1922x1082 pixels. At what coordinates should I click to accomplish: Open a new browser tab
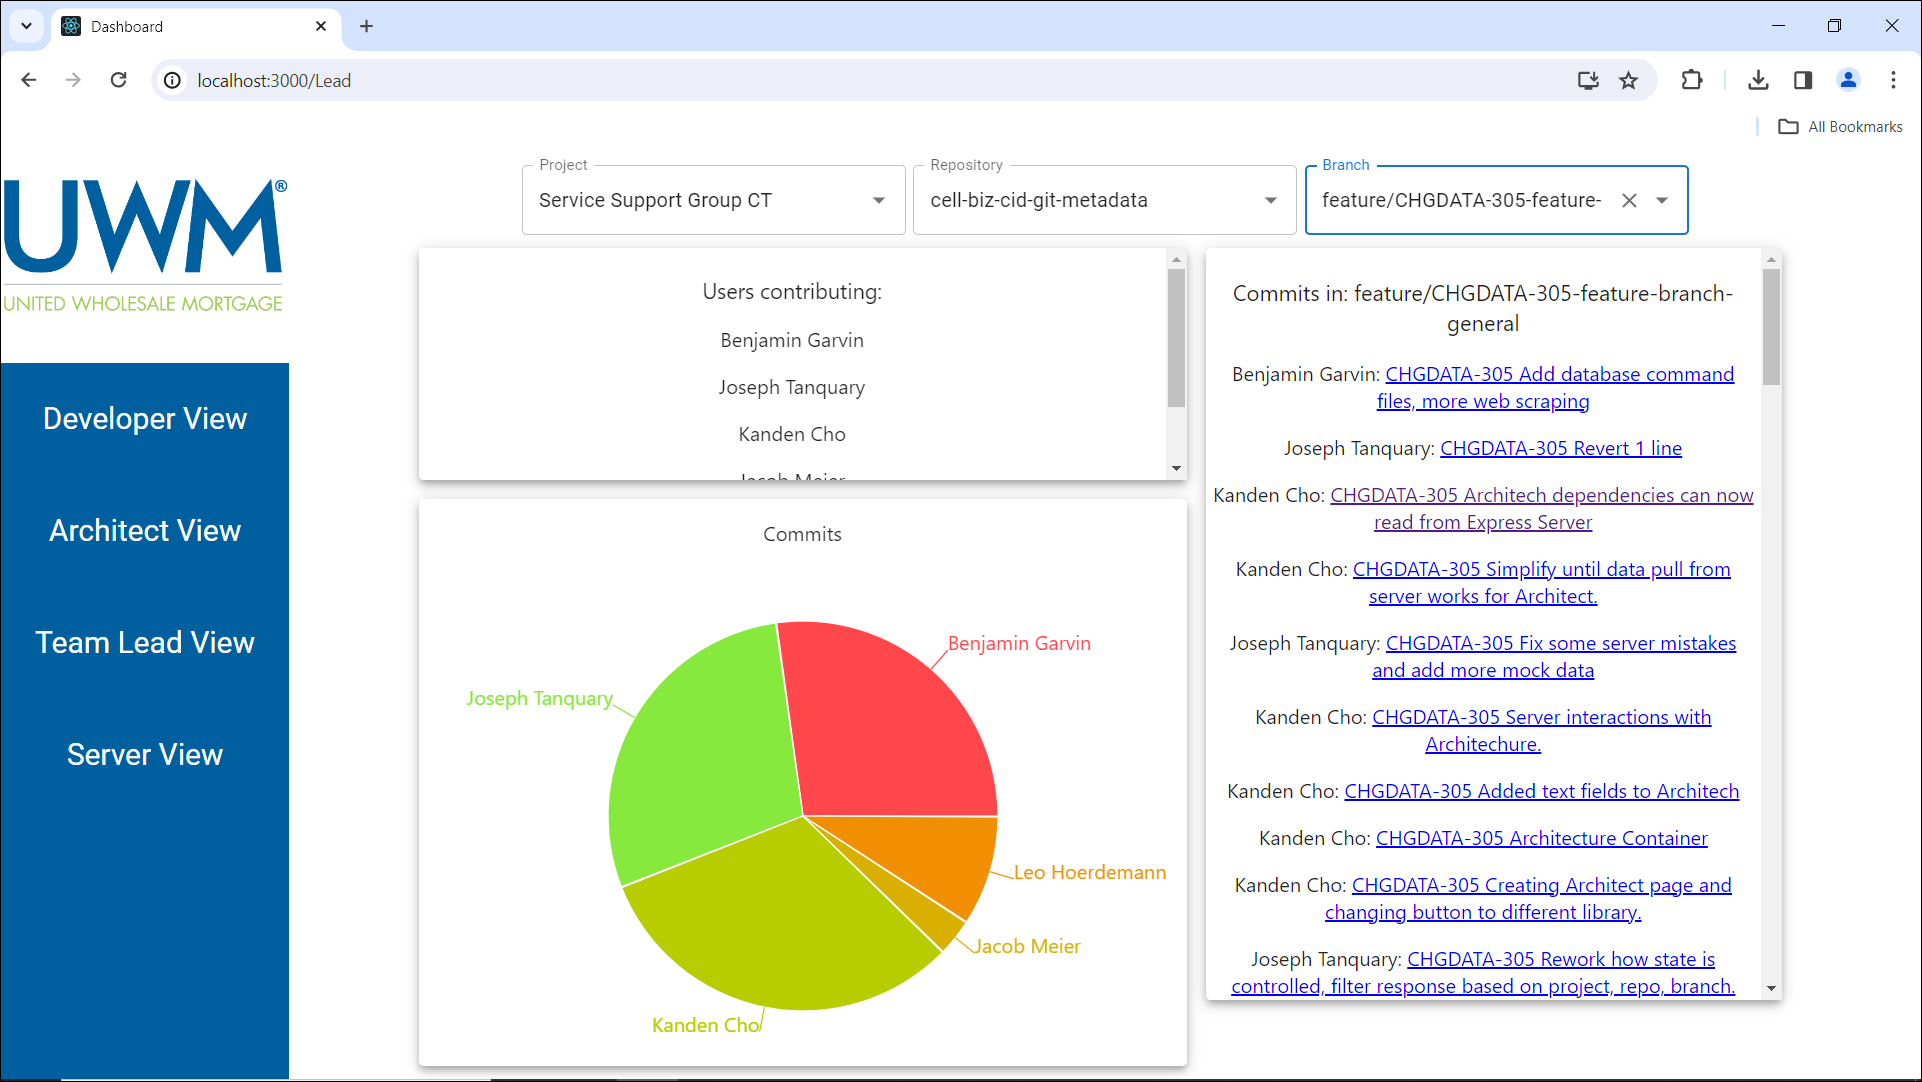coord(366,26)
